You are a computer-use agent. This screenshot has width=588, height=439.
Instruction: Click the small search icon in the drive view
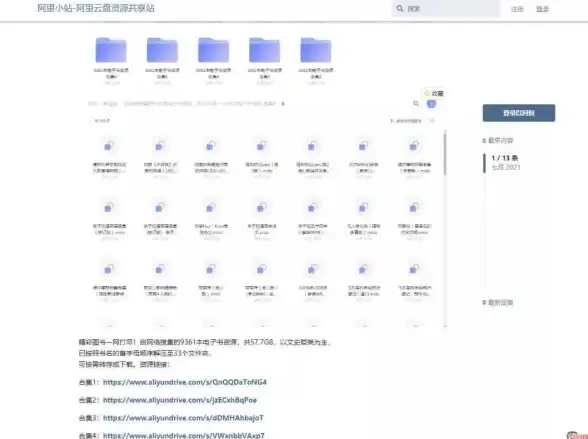click(x=416, y=103)
